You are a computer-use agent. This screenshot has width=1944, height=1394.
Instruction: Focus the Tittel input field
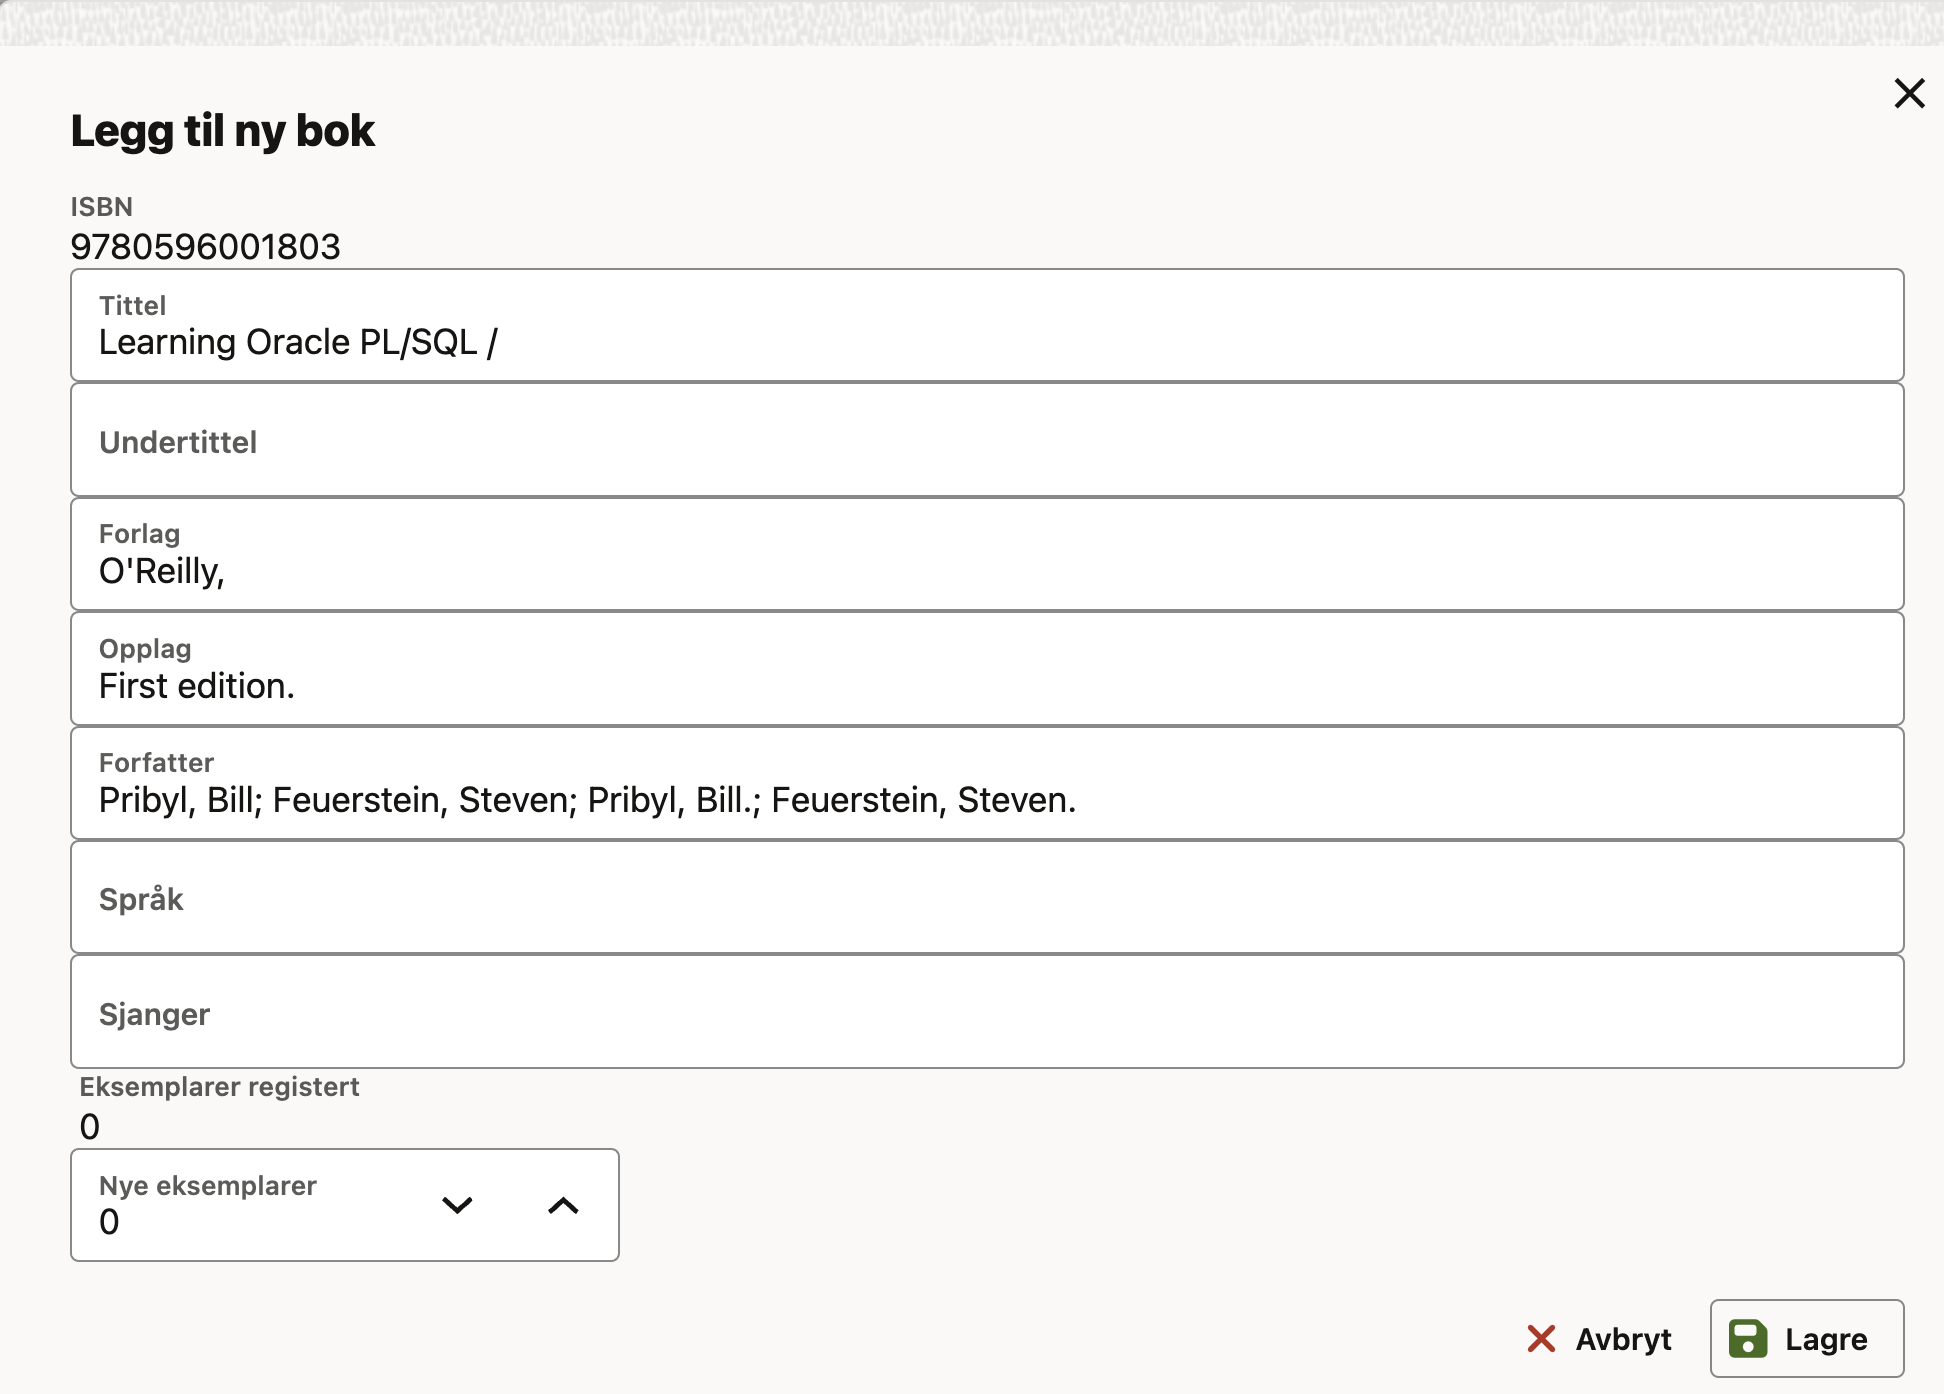click(986, 342)
